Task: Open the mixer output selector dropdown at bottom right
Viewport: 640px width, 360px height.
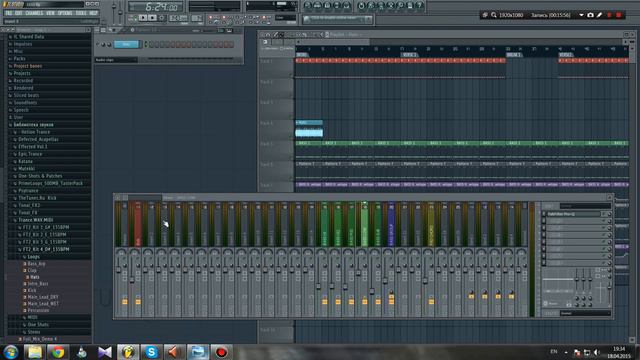Action: click(x=585, y=313)
